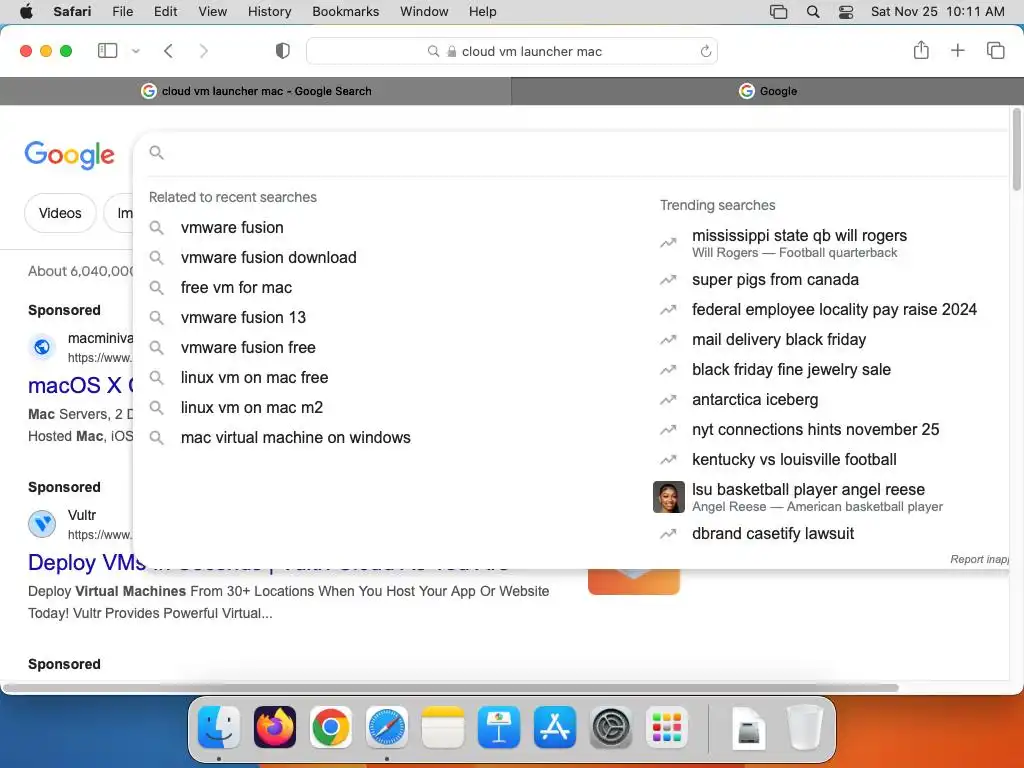Choose the vmware fusion 13 suggestion
Image resolution: width=1024 pixels, height=768 pixels.
pos(243,317)
